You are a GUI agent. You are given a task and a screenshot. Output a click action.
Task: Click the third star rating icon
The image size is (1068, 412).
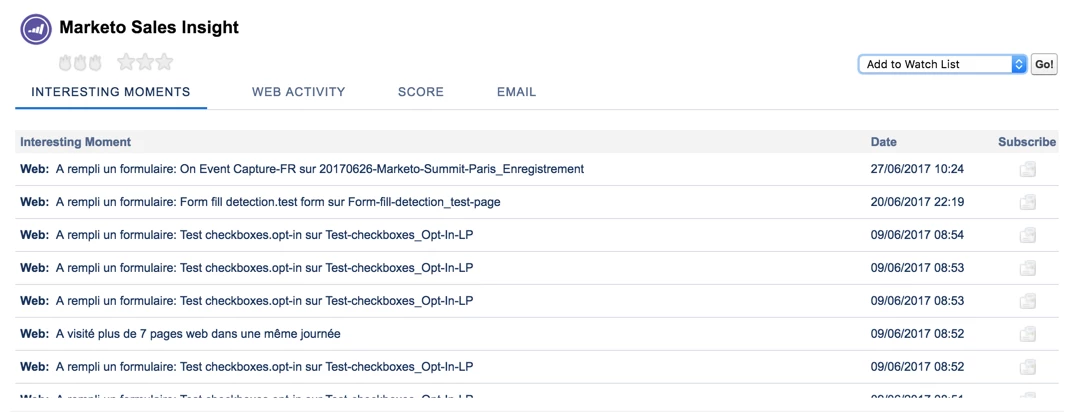[164, 63]
